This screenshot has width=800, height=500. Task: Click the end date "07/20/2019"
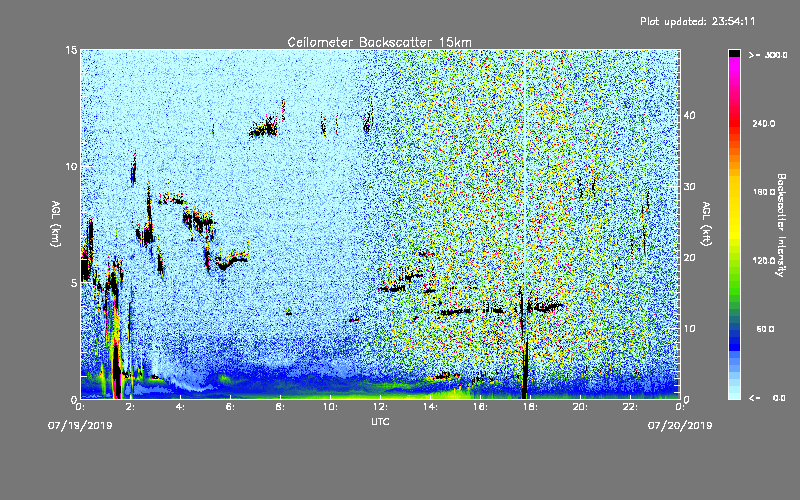(680, 426)
